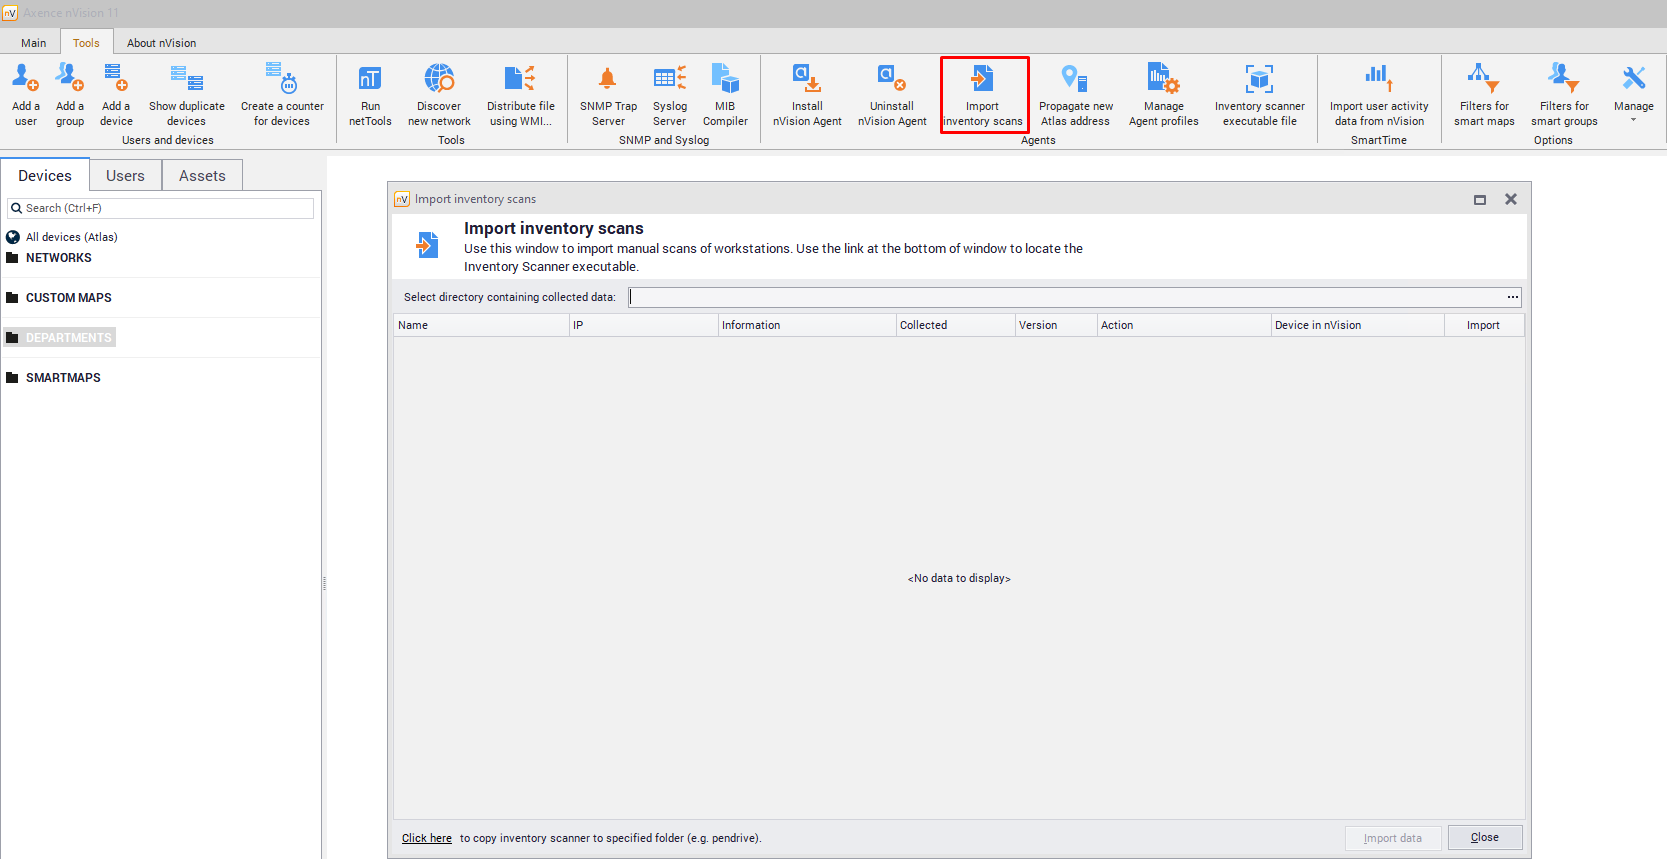Switch to the Assets tab
The height and width of the screenshot is (859, 1667).
[x=202, y=176]
